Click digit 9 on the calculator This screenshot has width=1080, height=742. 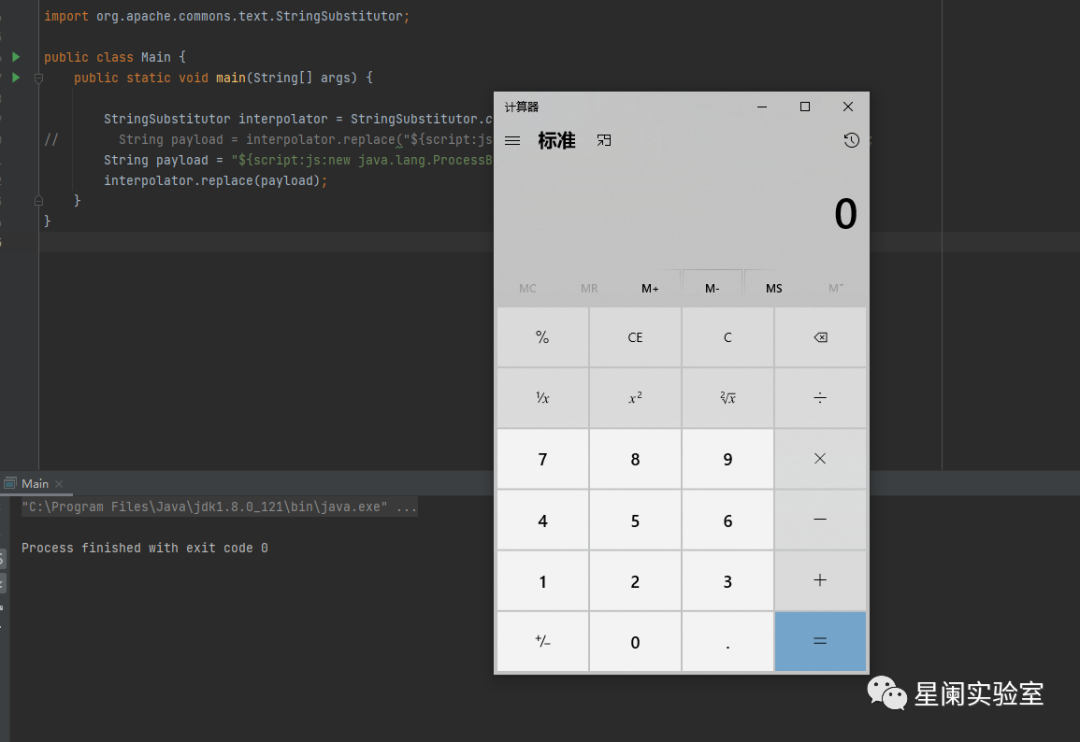(727, 459)
